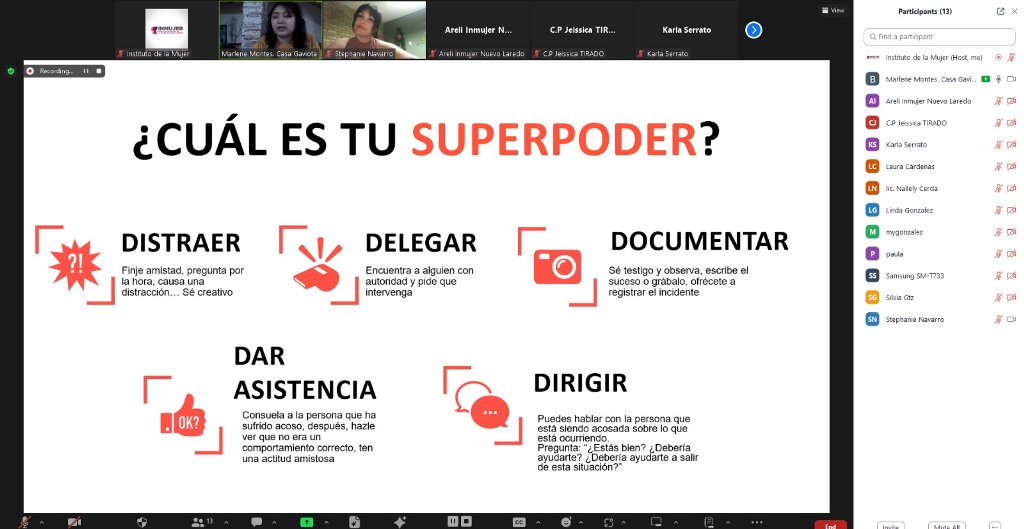This screenshot has width=1024, height=529.
Task: Click 'Samsung SM-T733' participant name
Action: pyautogui.click(x=914, y=276)
